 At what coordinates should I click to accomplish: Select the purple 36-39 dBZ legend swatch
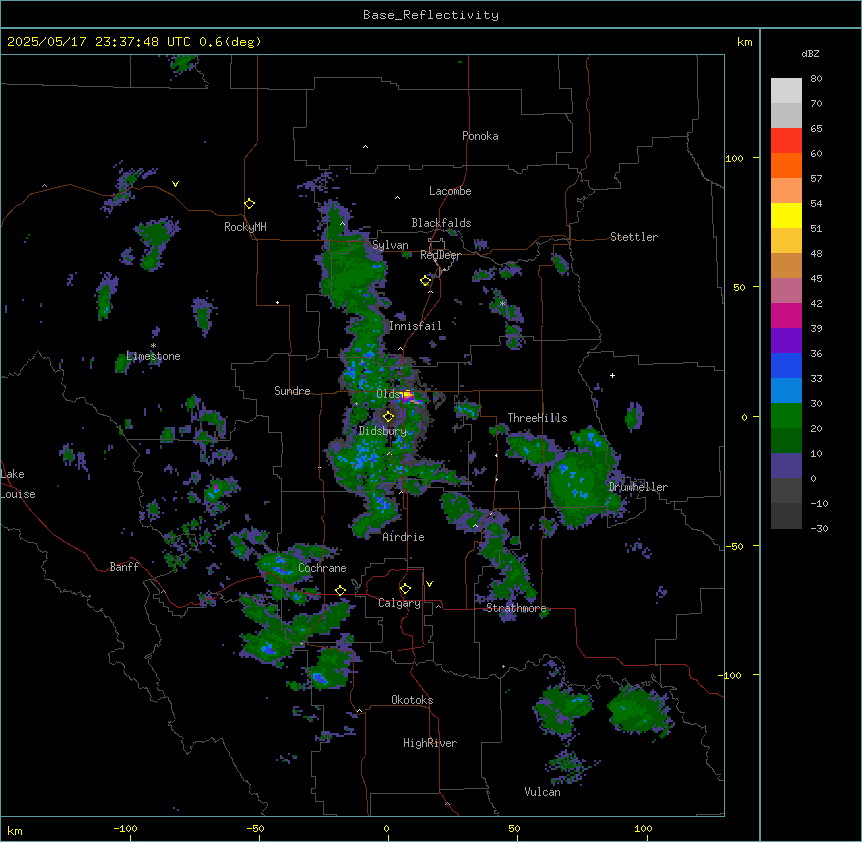coord(786,341)
